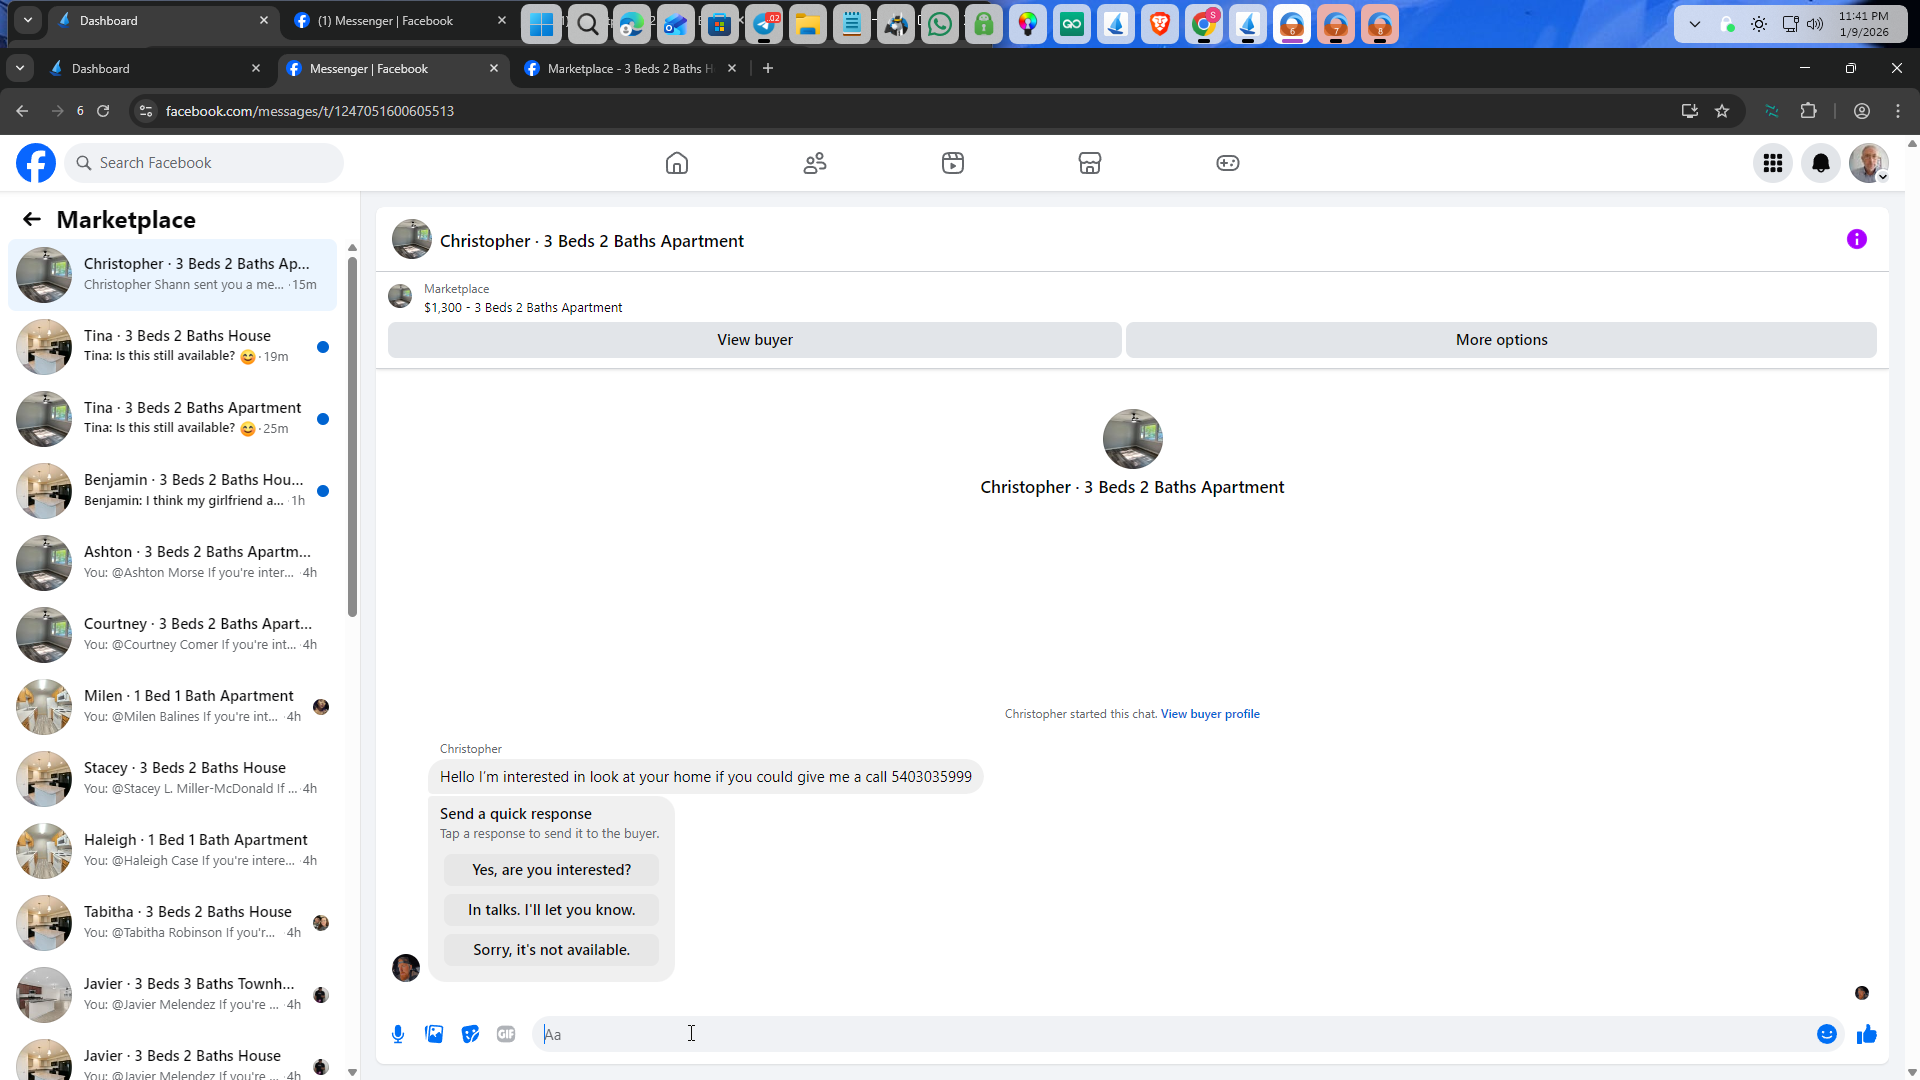Viewport: 1920px width, 1080px height.
Task: Open Facebook notifications bell
Action: tap(1820, 163)
